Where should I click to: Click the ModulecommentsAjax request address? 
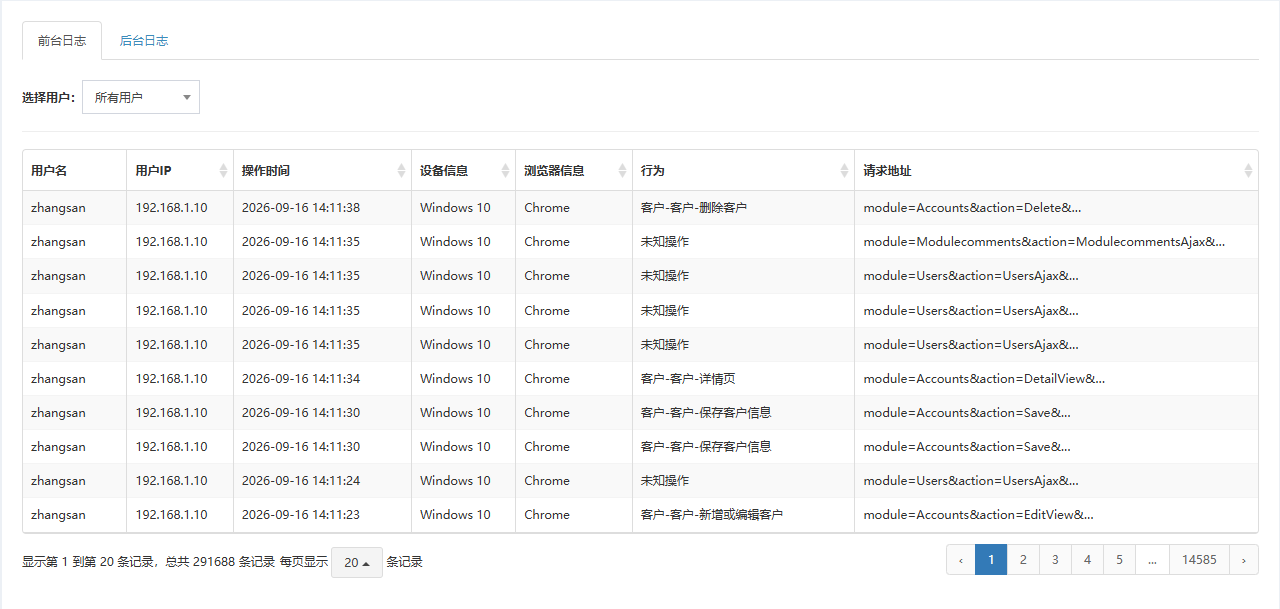(1044, 242)
